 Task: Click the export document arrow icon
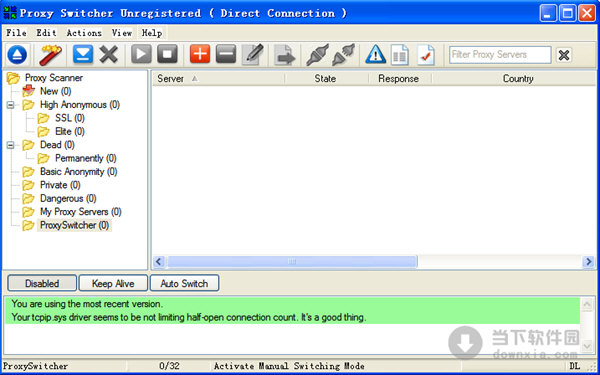(x=285, y=55)
